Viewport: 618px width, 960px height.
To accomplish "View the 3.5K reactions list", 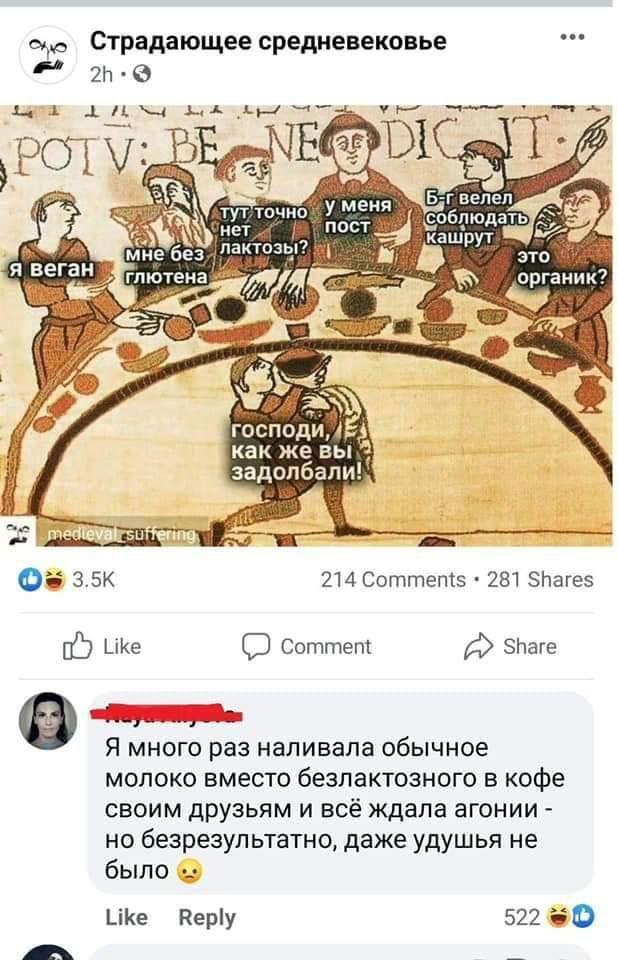I will (94, 579).
